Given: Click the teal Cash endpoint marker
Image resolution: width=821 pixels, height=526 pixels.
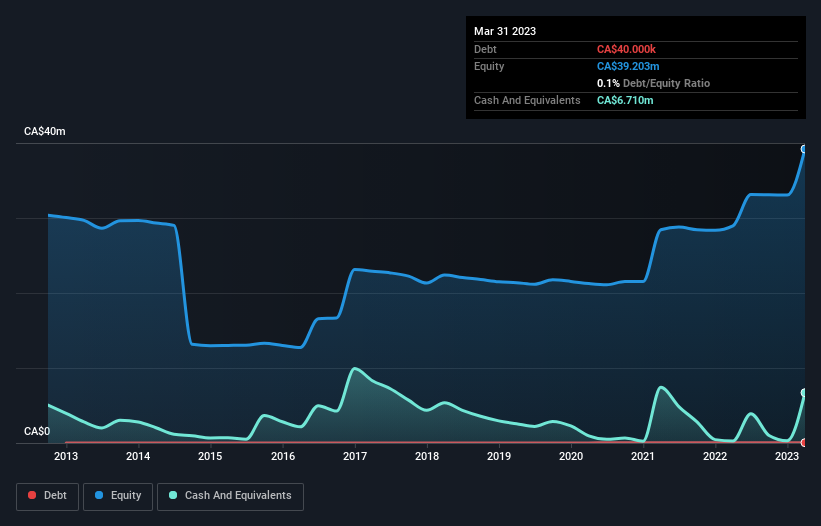Looking at the screenshot, I should pyautogui.click(x=804, y=393).
